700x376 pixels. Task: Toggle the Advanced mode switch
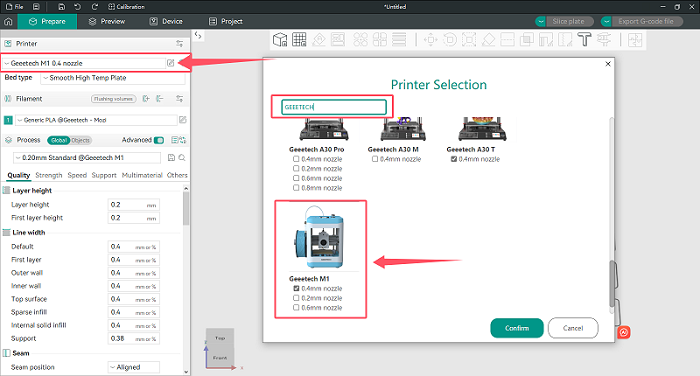click(x=159, y=140)
